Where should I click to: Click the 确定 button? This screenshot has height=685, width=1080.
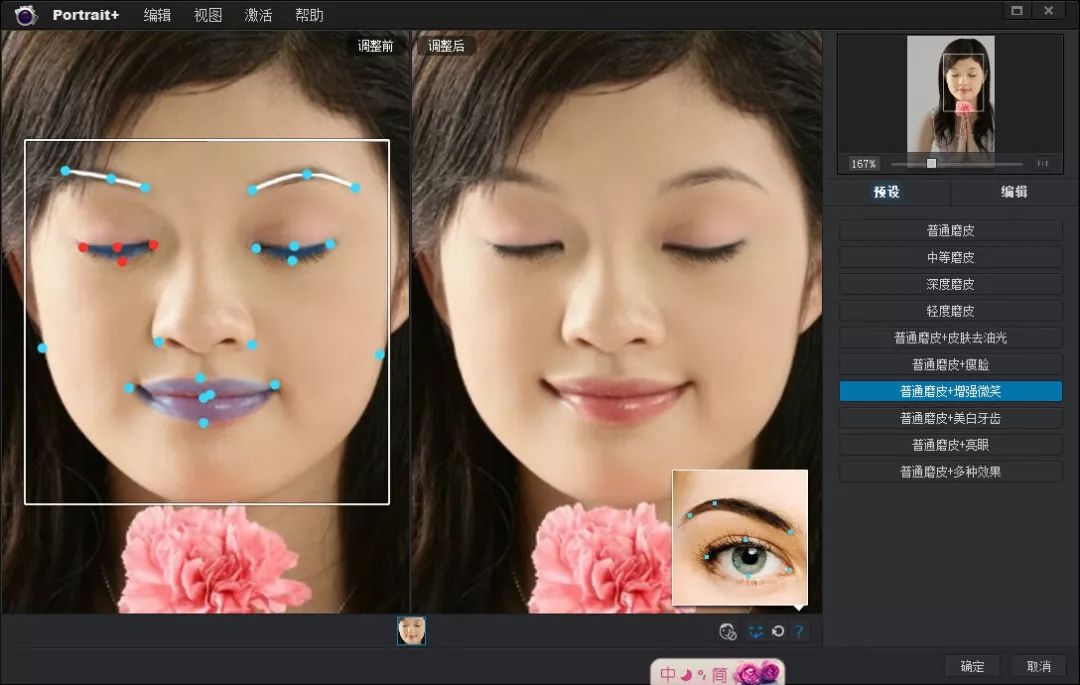click(x=973, y=666)
